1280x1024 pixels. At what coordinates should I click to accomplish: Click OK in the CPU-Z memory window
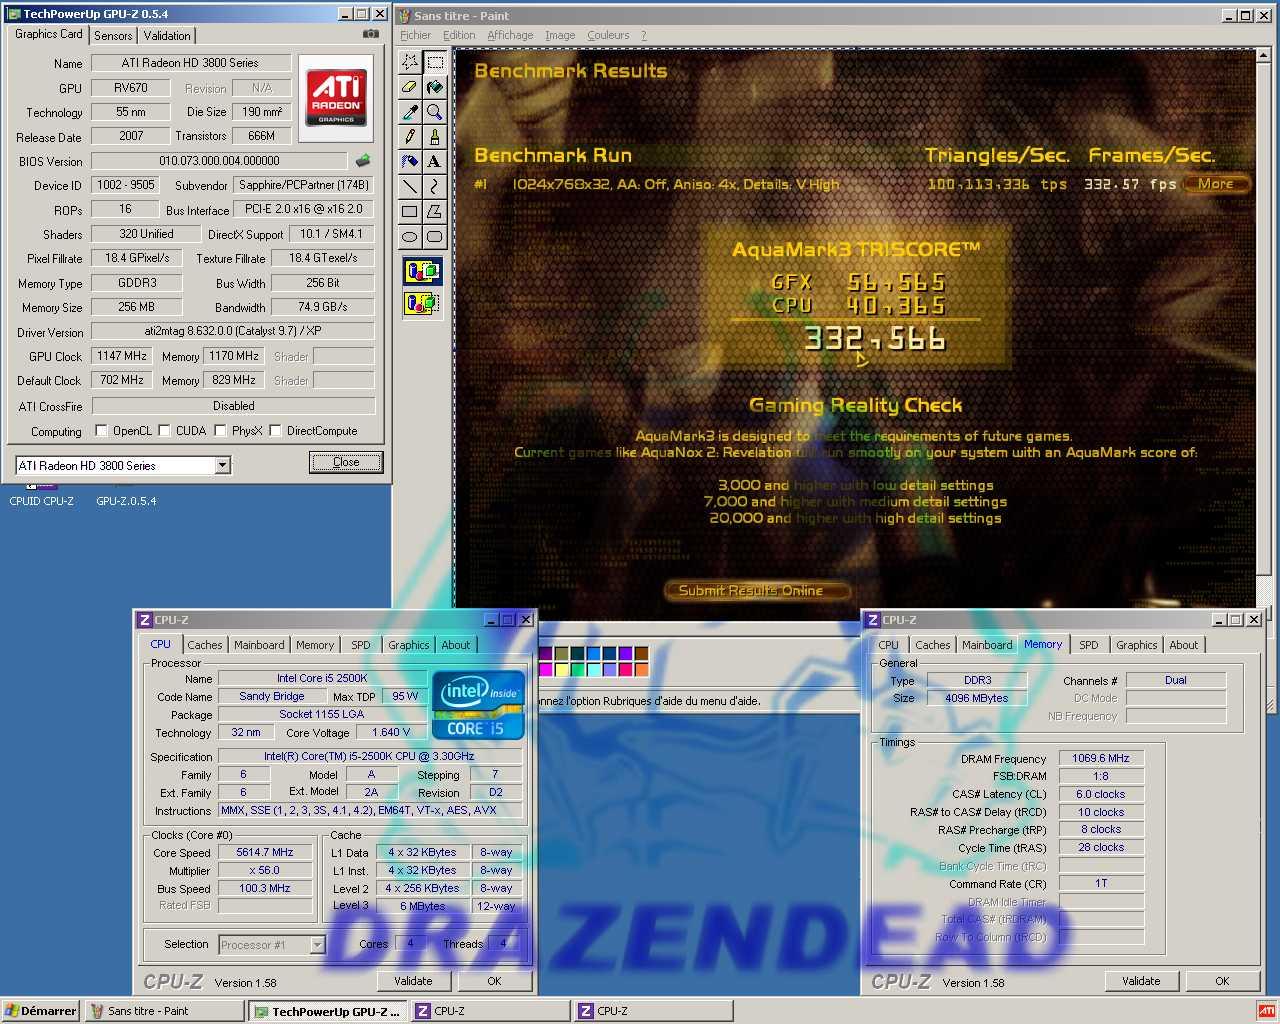click(1222, 981)
